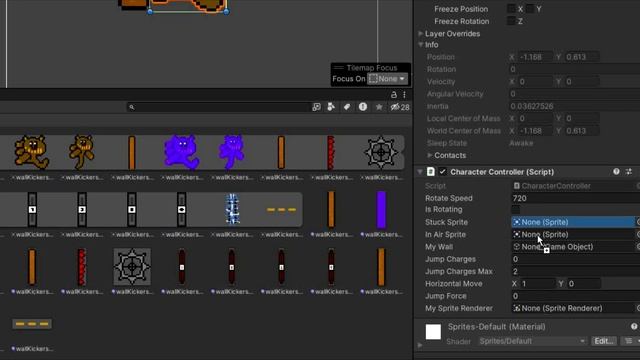Click the tag-shaped icon in the Project toolbar
The width and height of the screenshot is (640, 360).
(x=347, y=107)
